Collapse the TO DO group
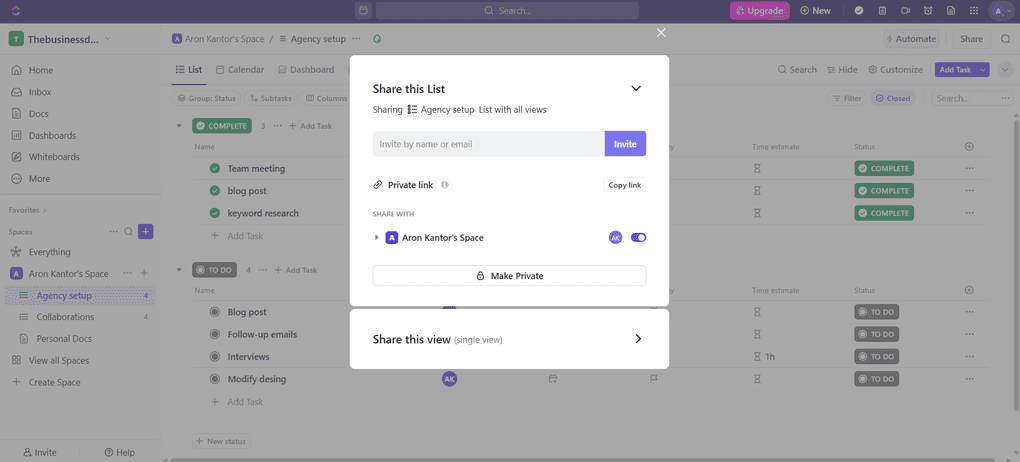 (x=180, y=269)
